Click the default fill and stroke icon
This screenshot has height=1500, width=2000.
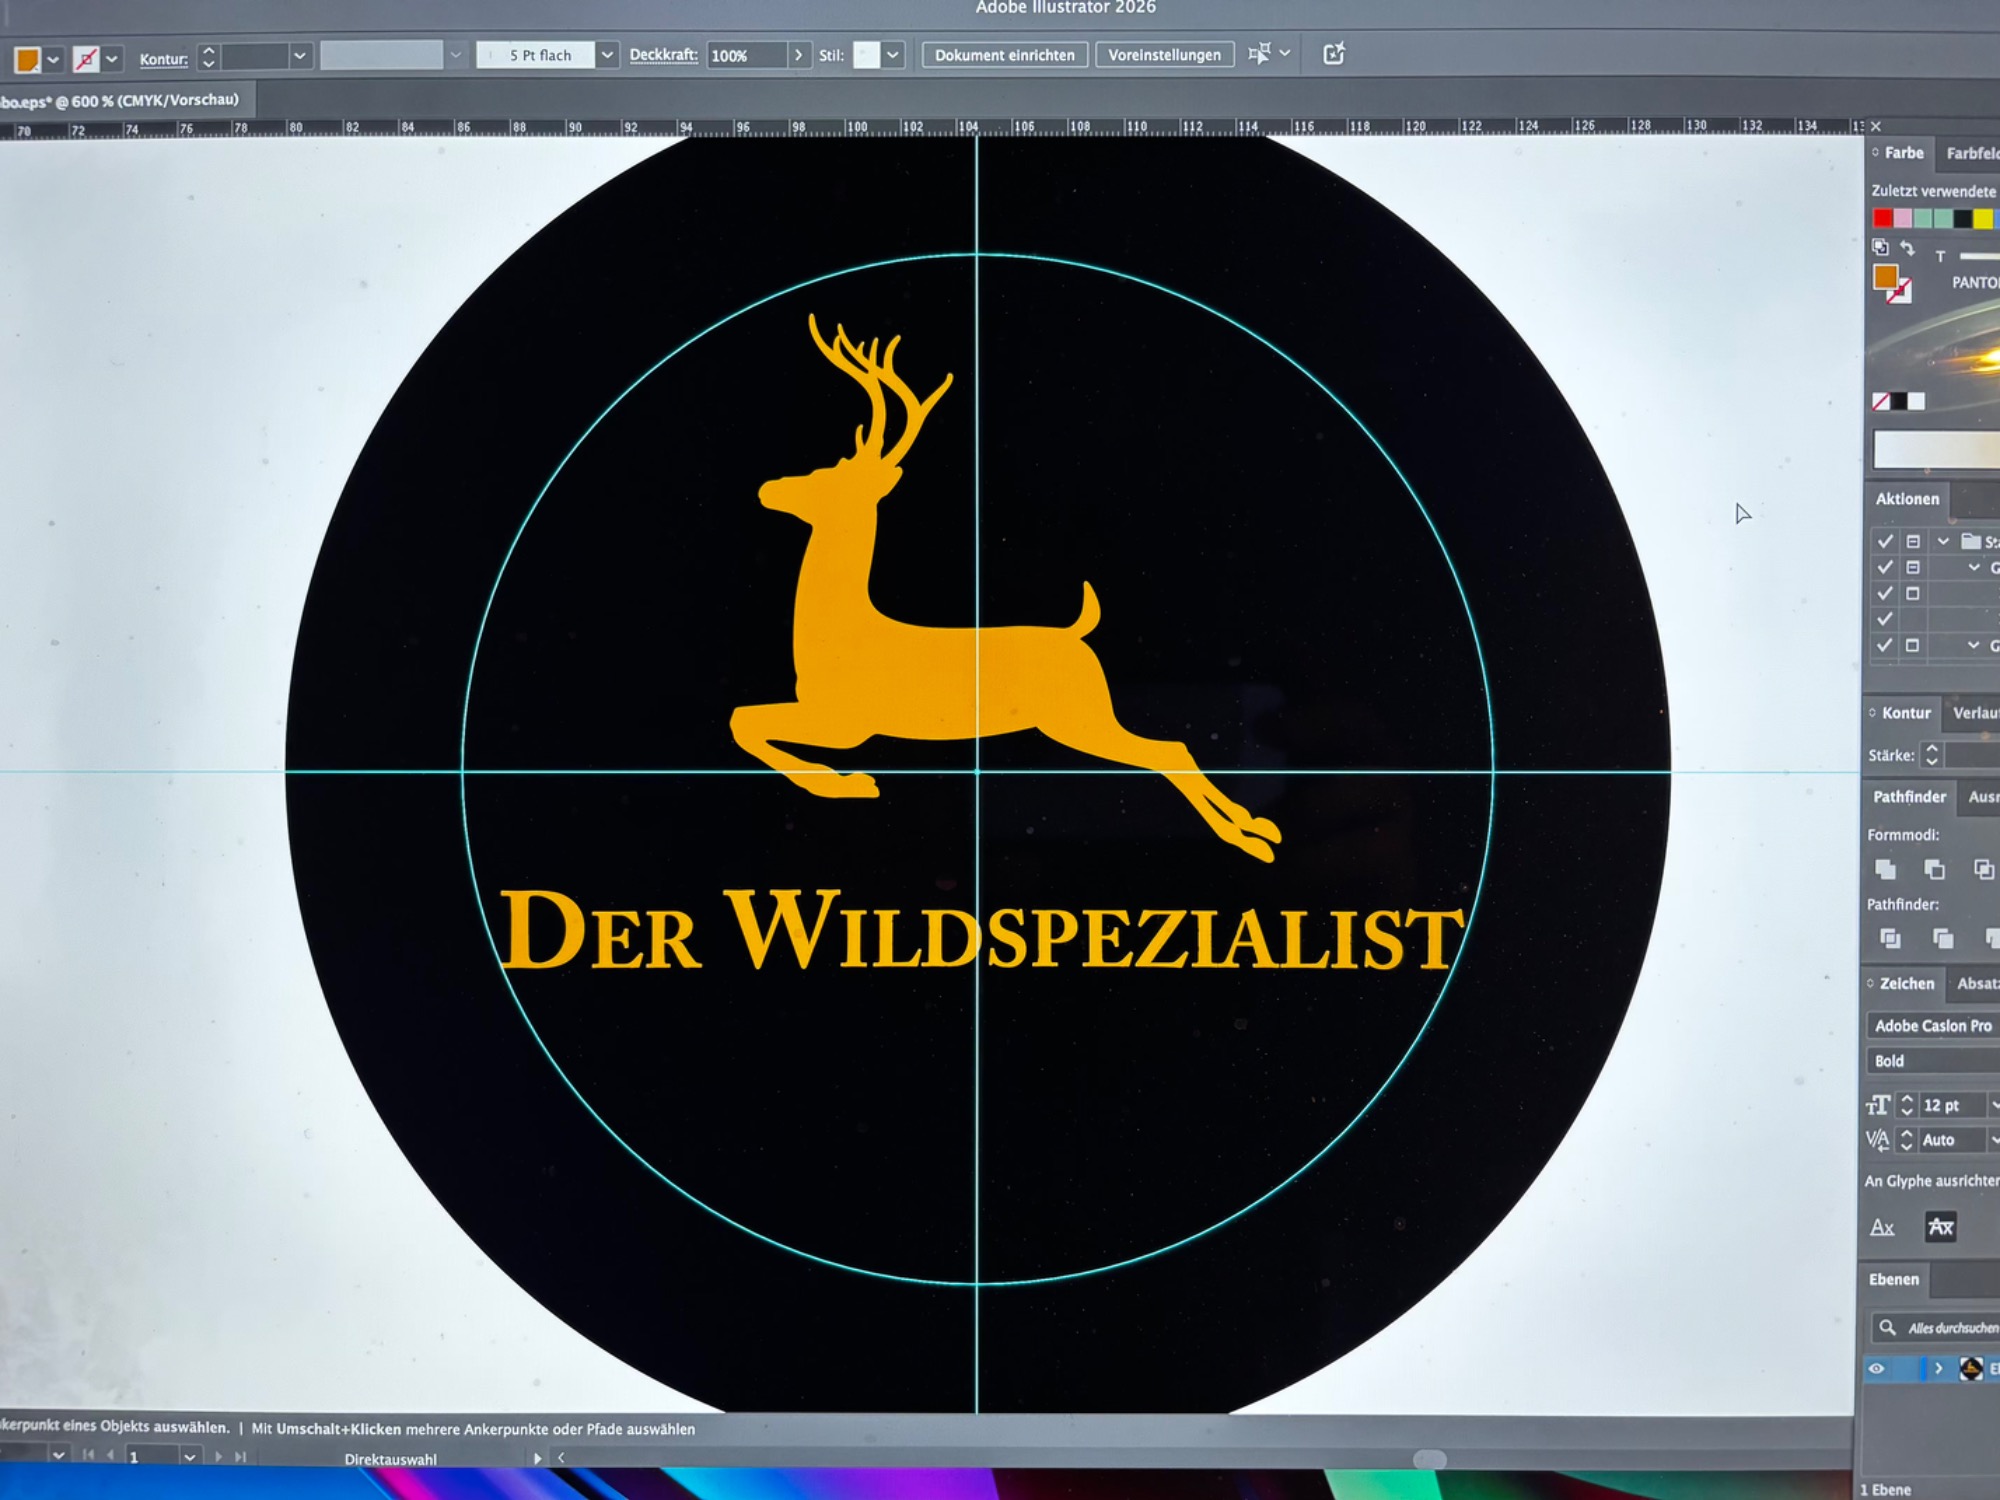1880,247
